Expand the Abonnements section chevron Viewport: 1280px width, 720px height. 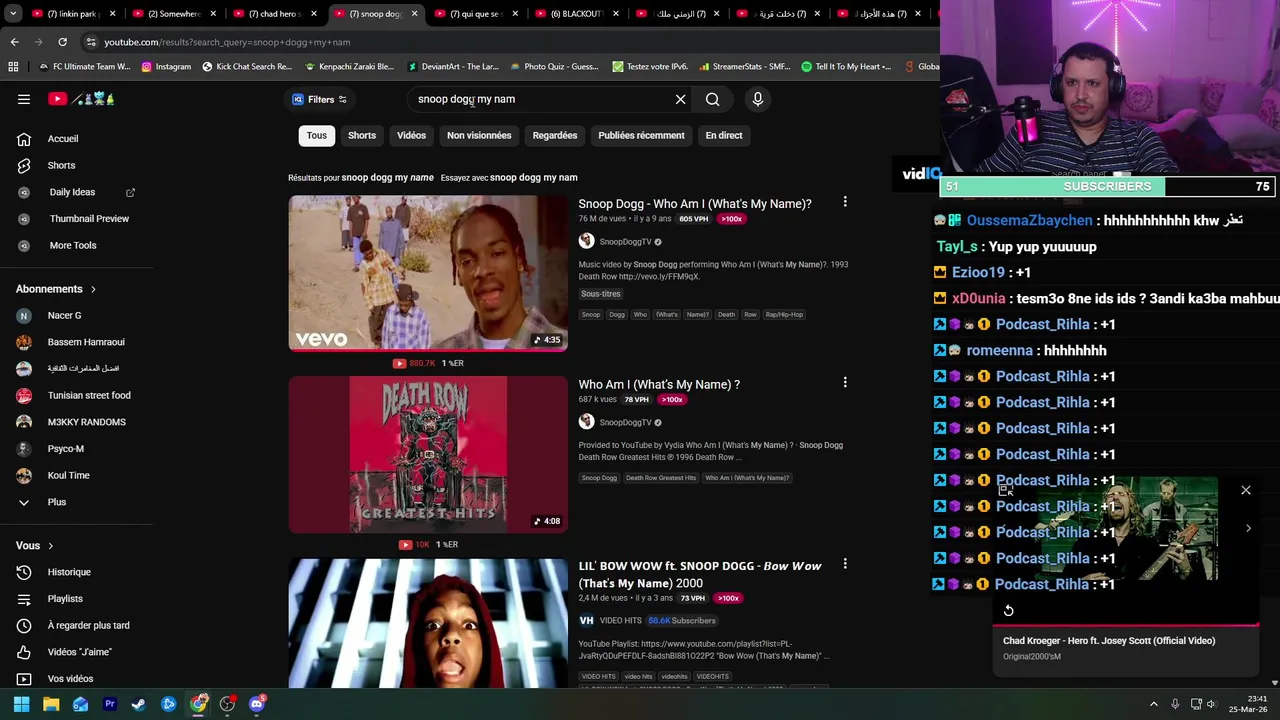click(x=93, y=289)
